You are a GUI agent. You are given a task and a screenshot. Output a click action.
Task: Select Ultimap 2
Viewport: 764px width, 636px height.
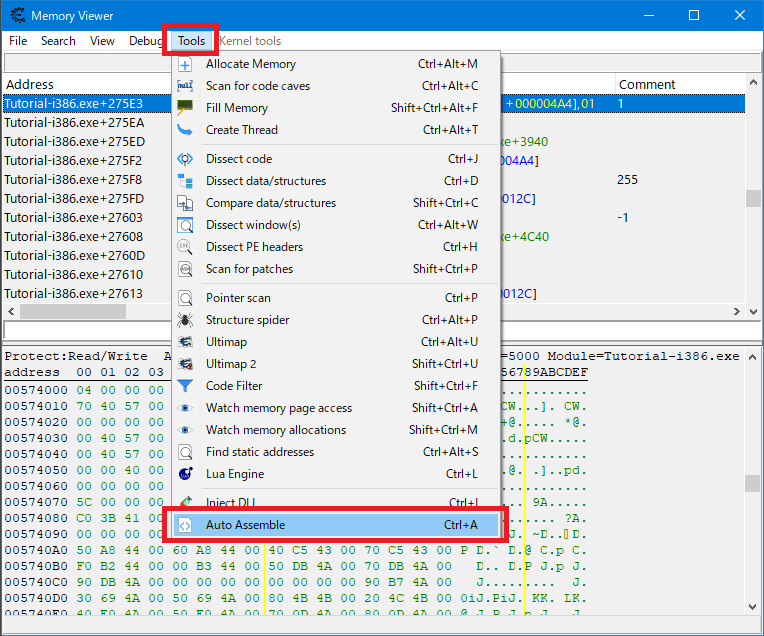[x=336, y=364]
